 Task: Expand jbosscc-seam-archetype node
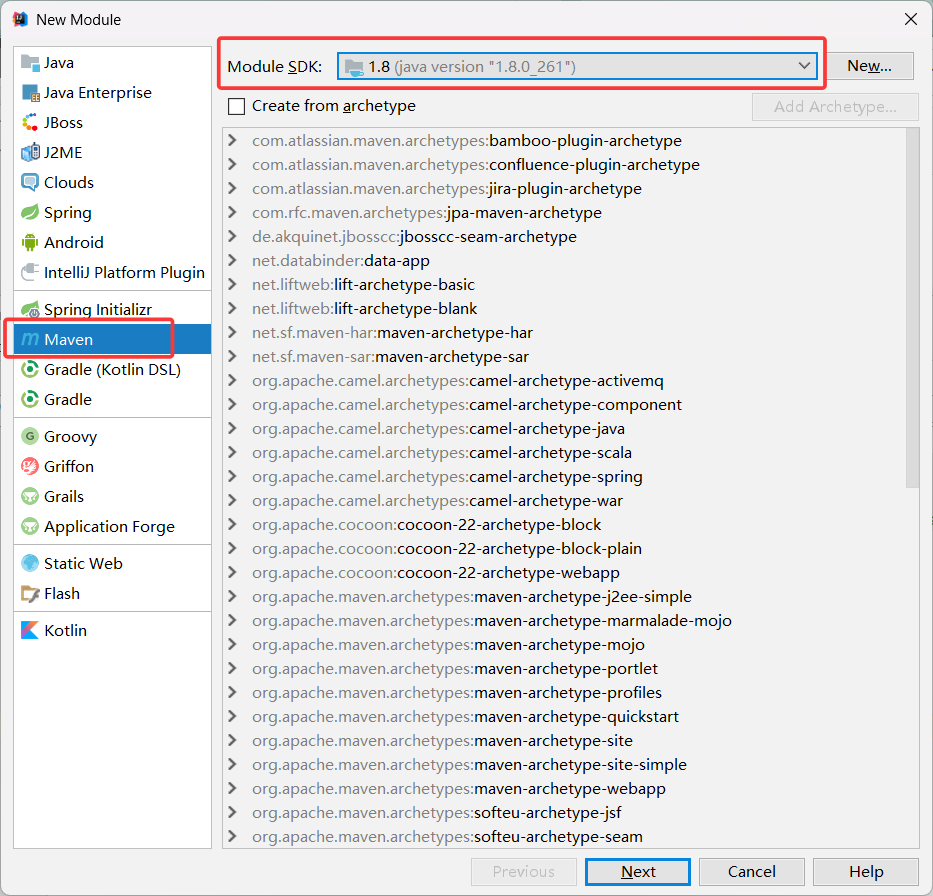(233, 236)
